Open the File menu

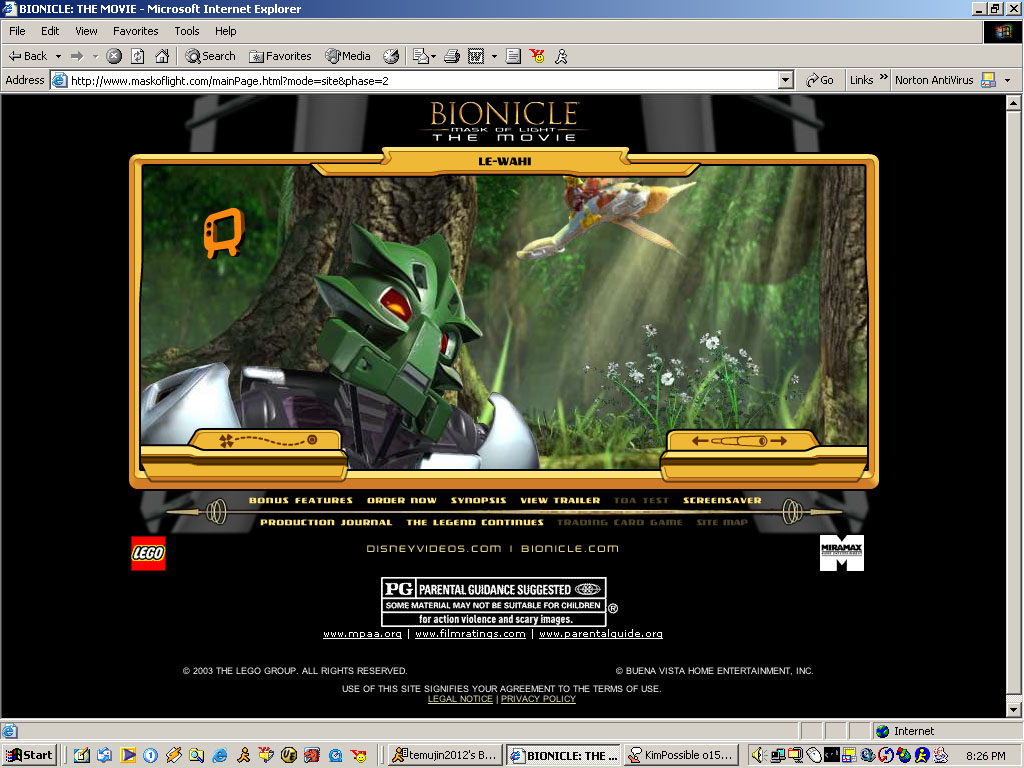coord(17,31)
